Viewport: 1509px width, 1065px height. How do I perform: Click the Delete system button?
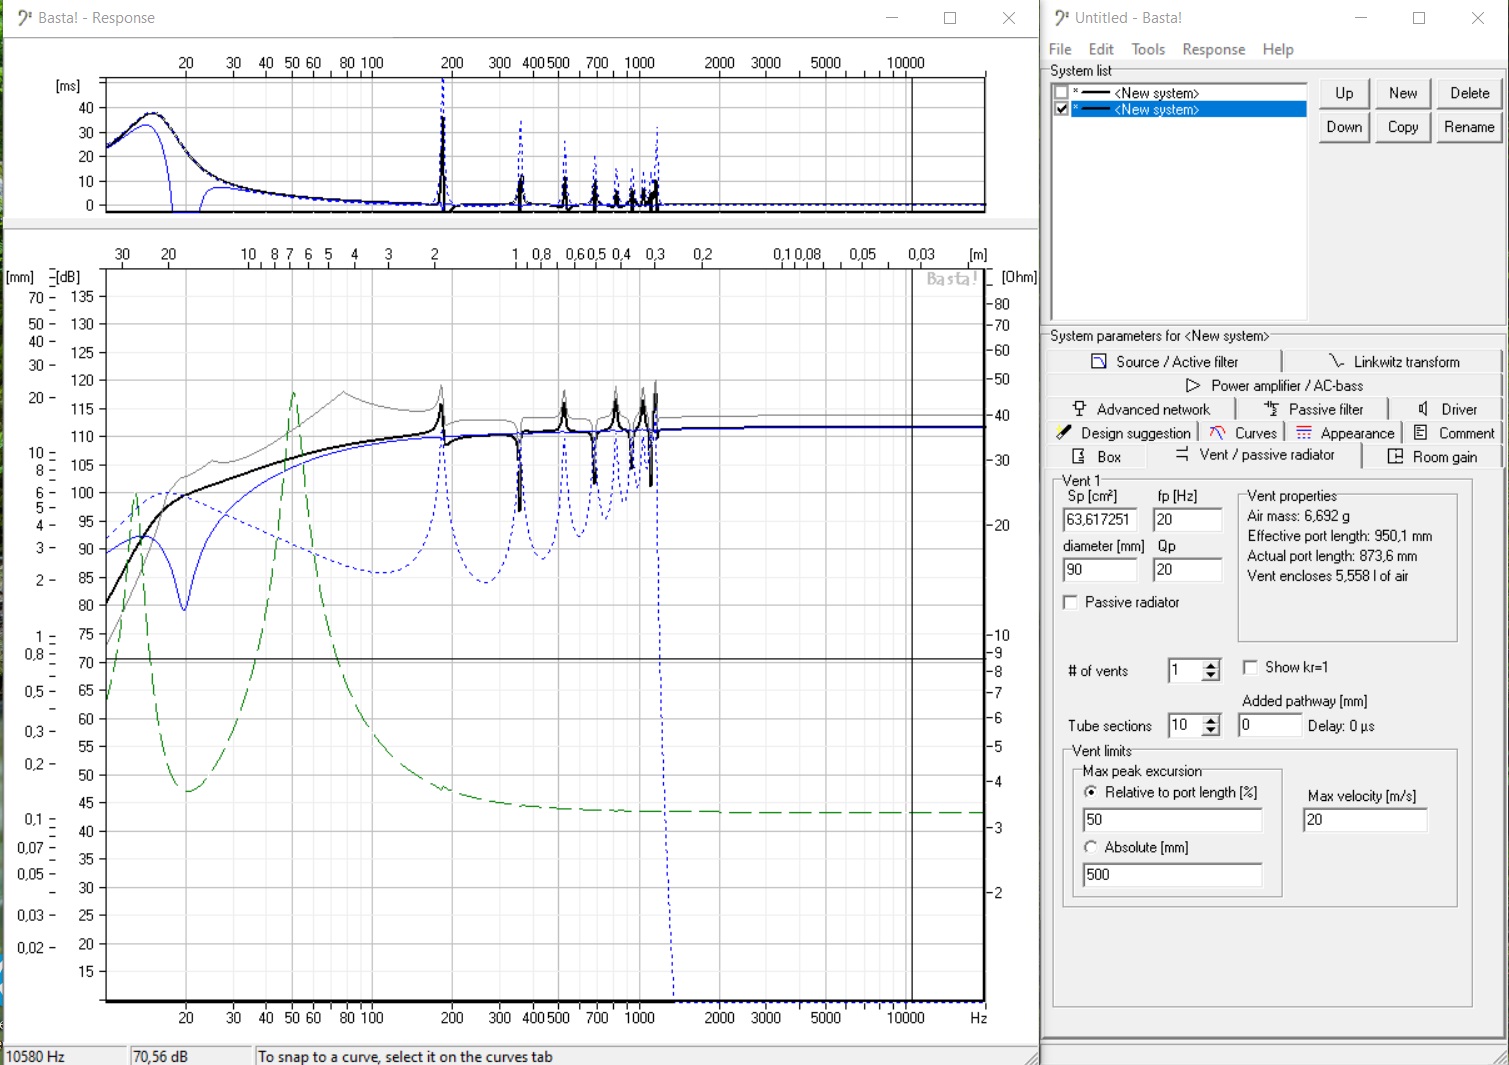pos(1469,93)
